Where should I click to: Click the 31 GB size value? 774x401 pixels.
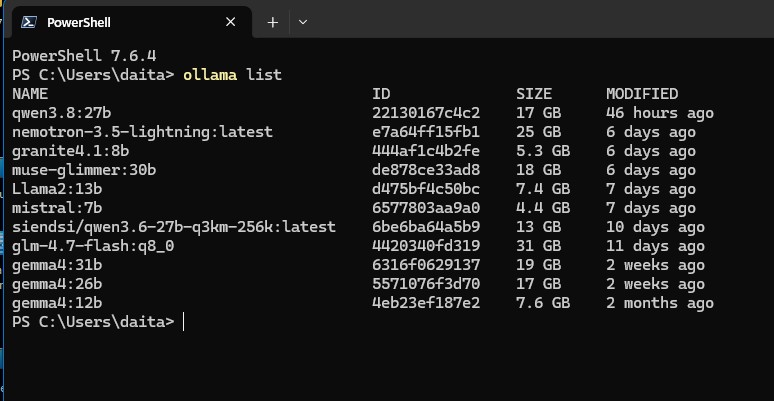pos(539,246)
